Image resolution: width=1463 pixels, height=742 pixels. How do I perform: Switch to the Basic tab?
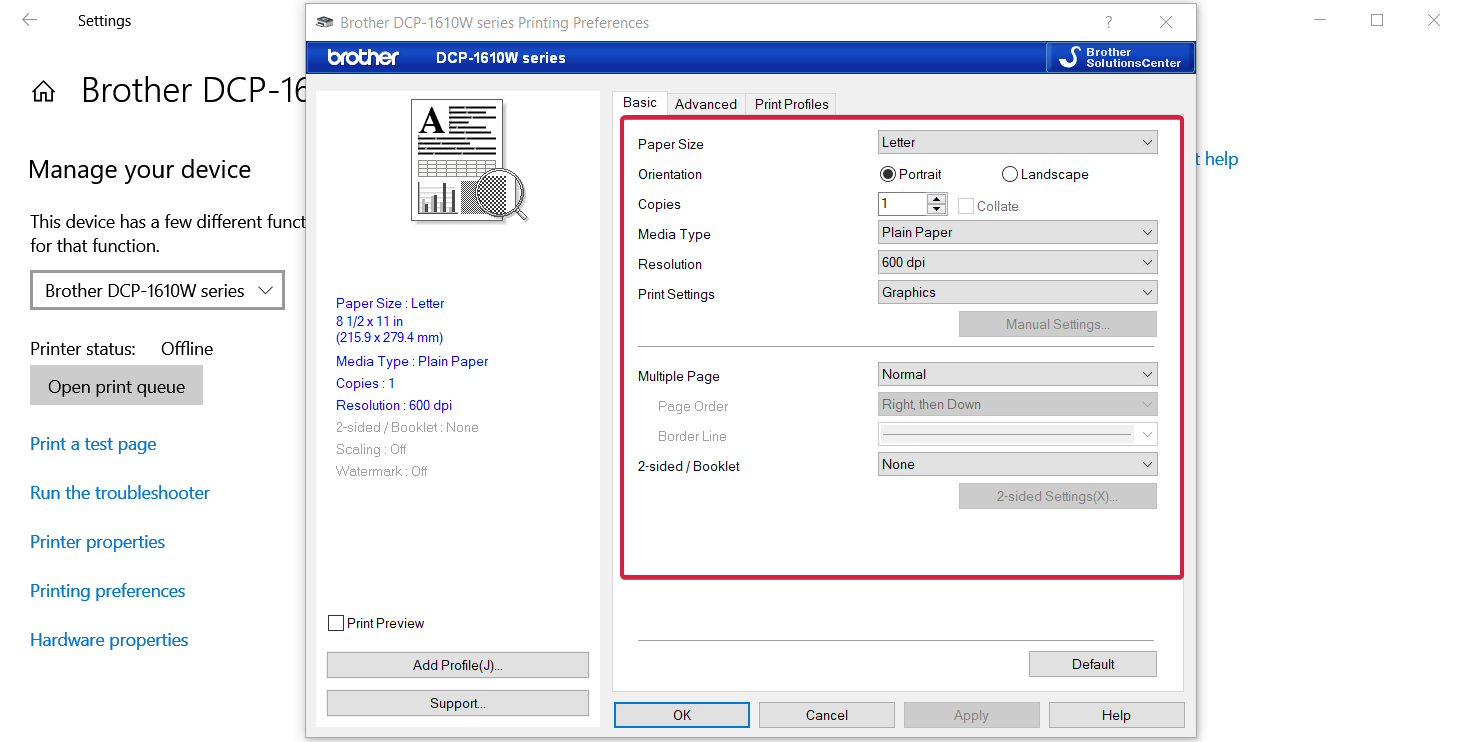640,103
